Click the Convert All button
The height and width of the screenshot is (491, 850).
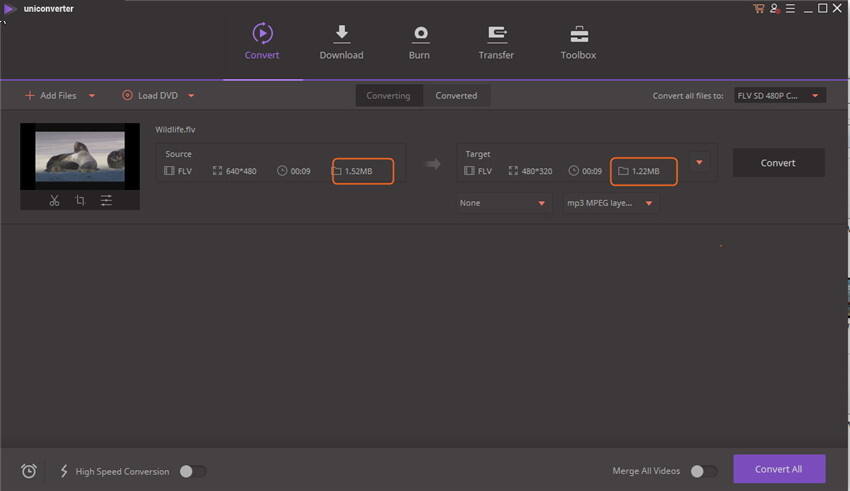(779, 469)
